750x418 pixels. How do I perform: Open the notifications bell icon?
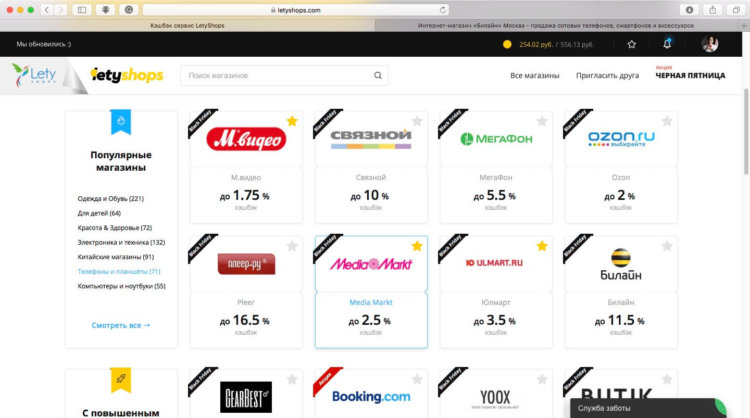667,44
